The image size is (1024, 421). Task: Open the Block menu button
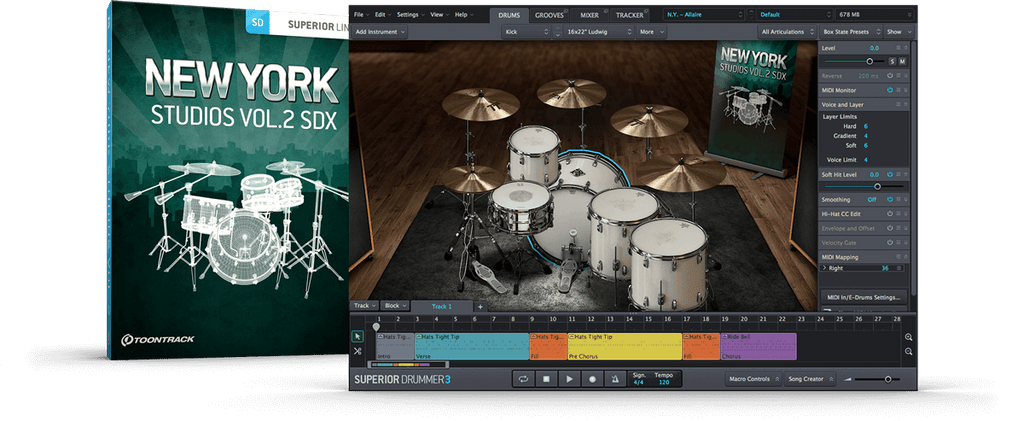point(395,305)
